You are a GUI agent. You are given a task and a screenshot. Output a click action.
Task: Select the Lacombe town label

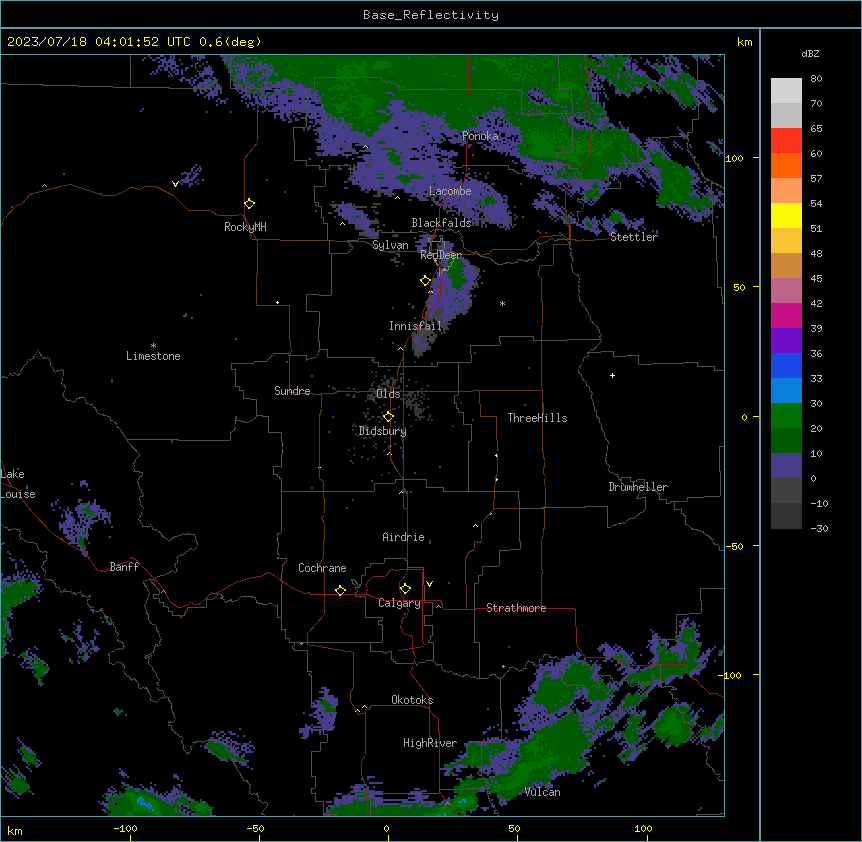click(450, 191)
